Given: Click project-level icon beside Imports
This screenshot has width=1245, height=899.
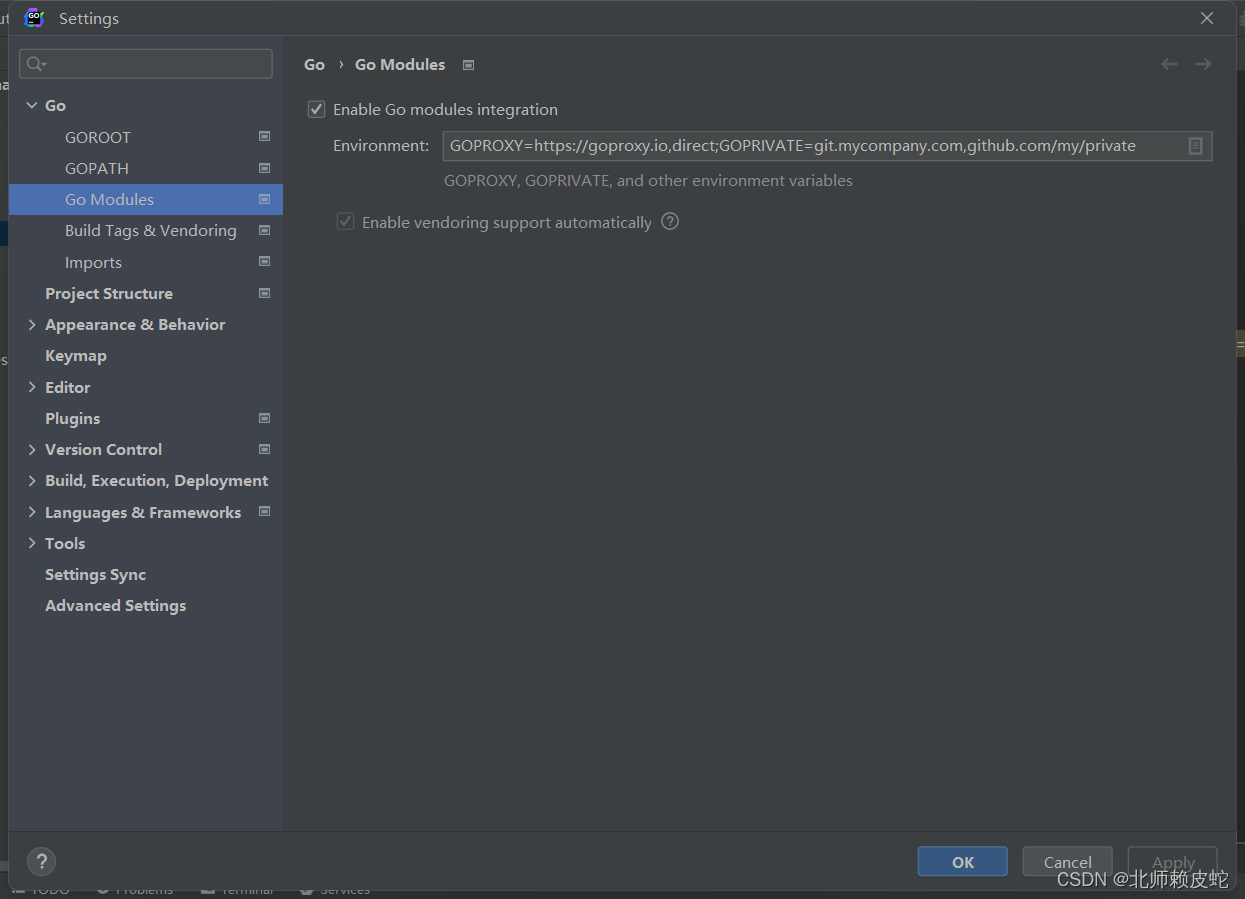Looking at the screenshot, I should click(264, 262).
